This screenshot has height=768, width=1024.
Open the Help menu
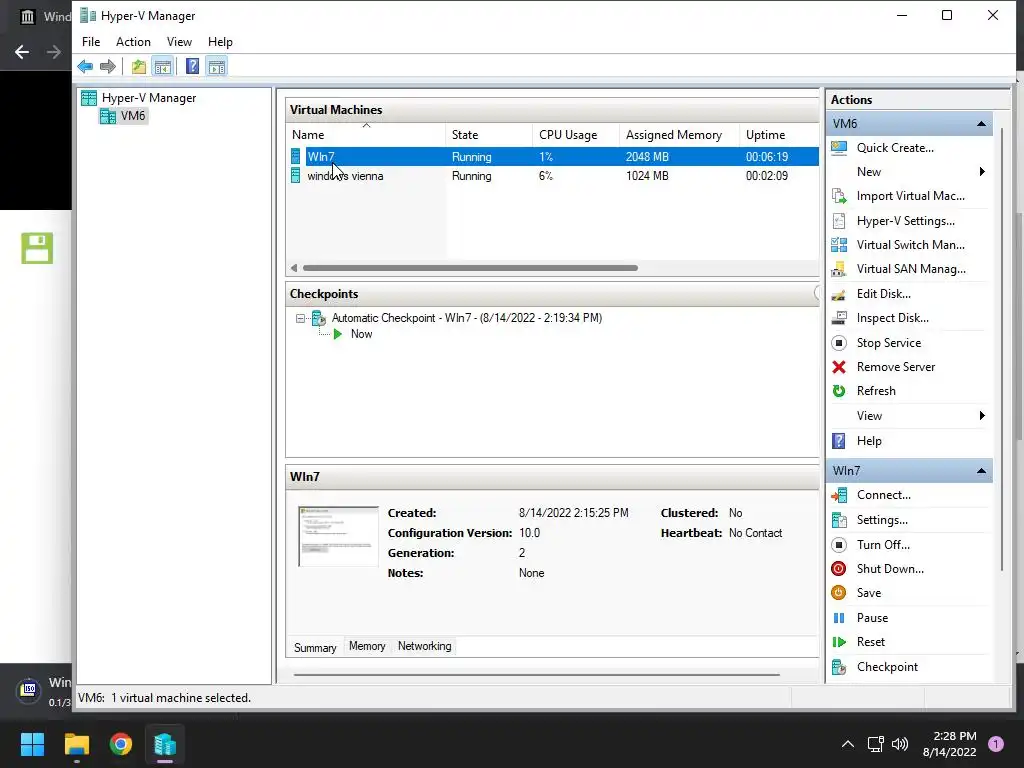tap(220, 42)
